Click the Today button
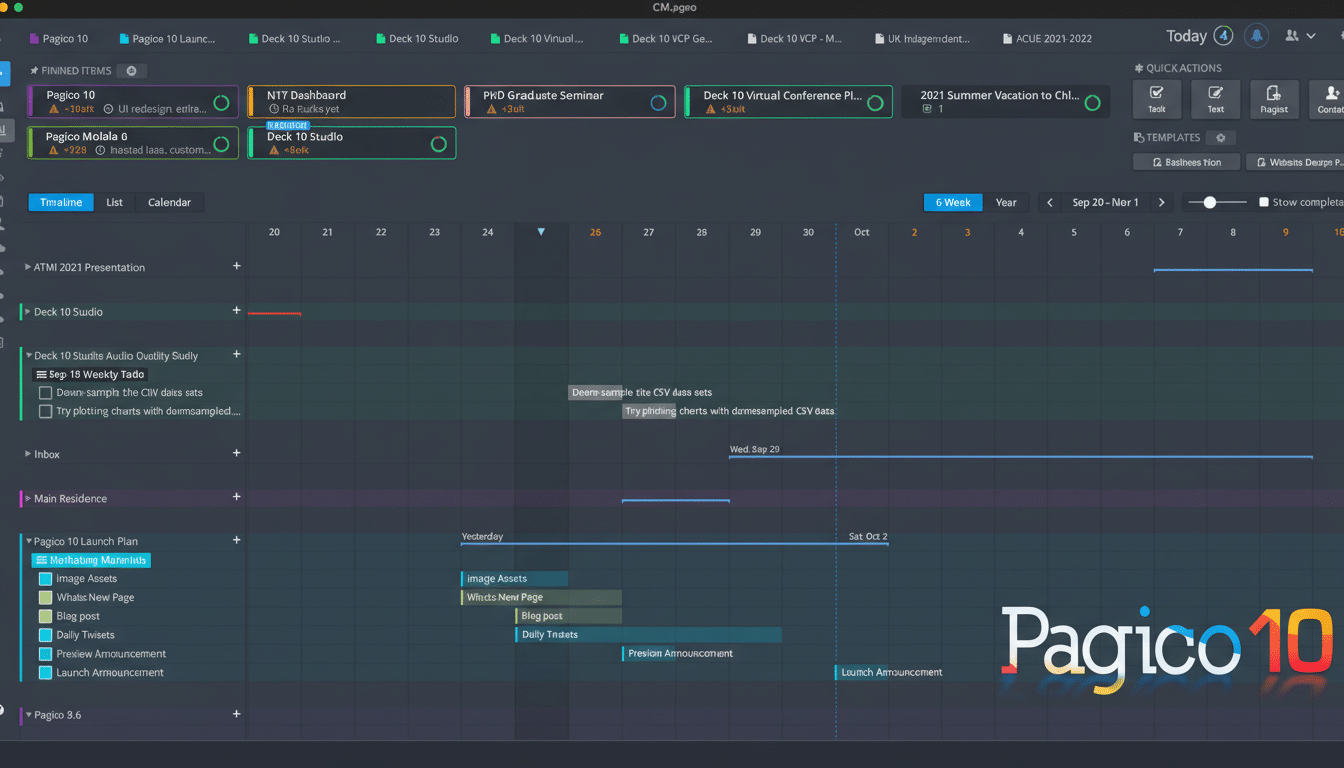Image resolution: width=1344 pixels, height=768 pixels. 1186,35
